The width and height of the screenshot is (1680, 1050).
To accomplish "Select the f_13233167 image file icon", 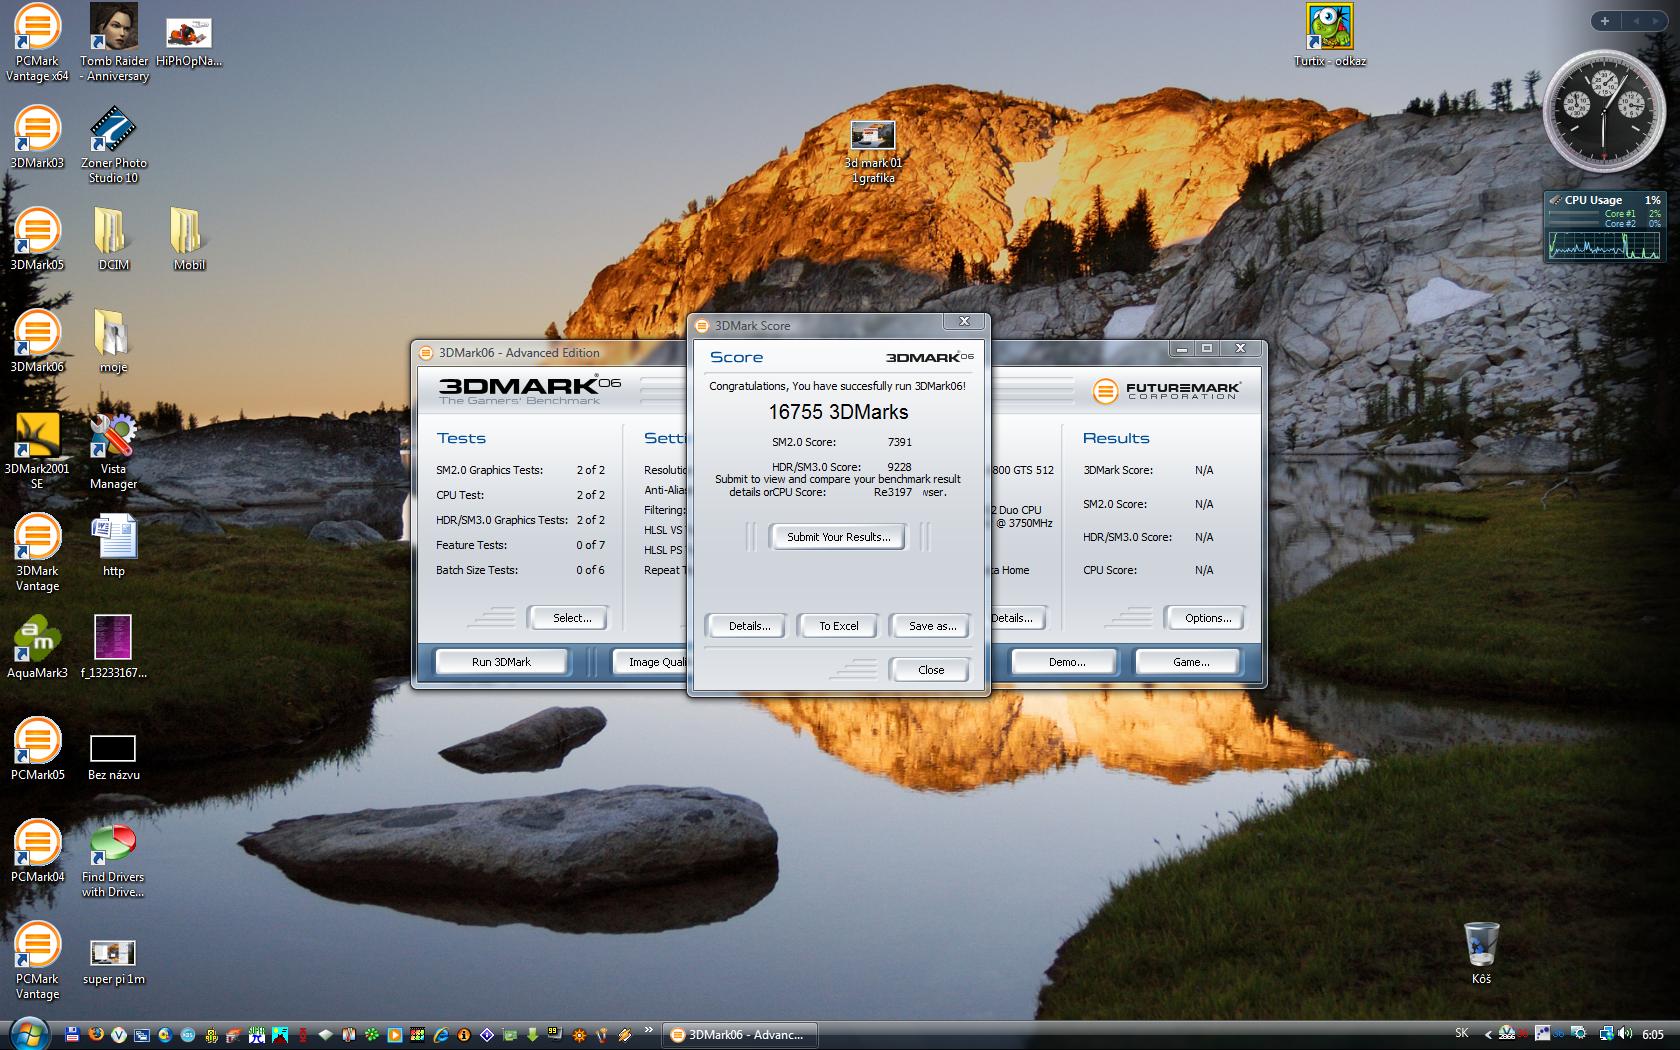I will click(113, 647).
